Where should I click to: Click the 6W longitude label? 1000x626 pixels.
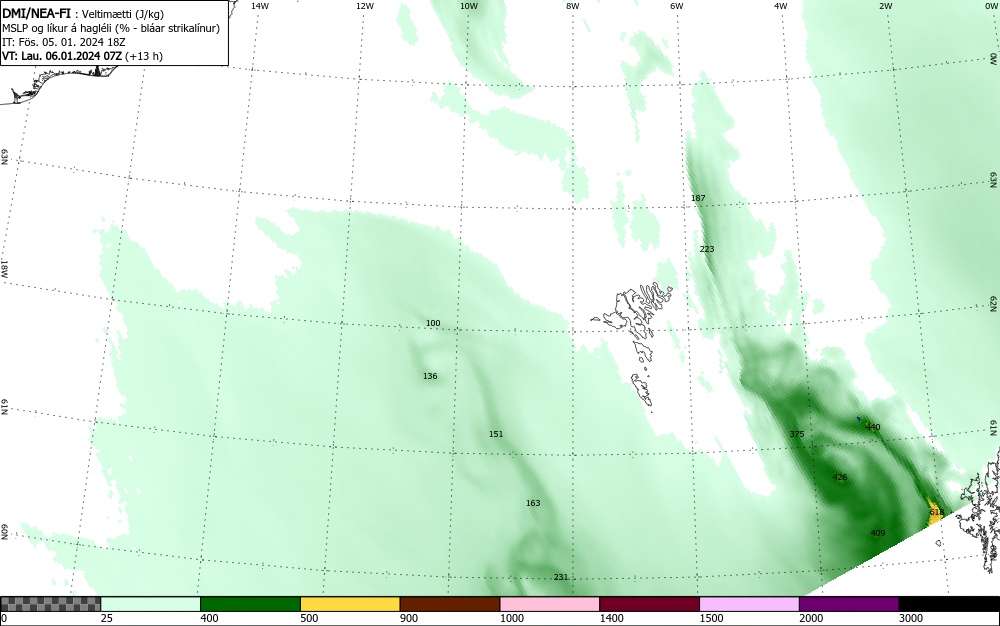[677, 6]
